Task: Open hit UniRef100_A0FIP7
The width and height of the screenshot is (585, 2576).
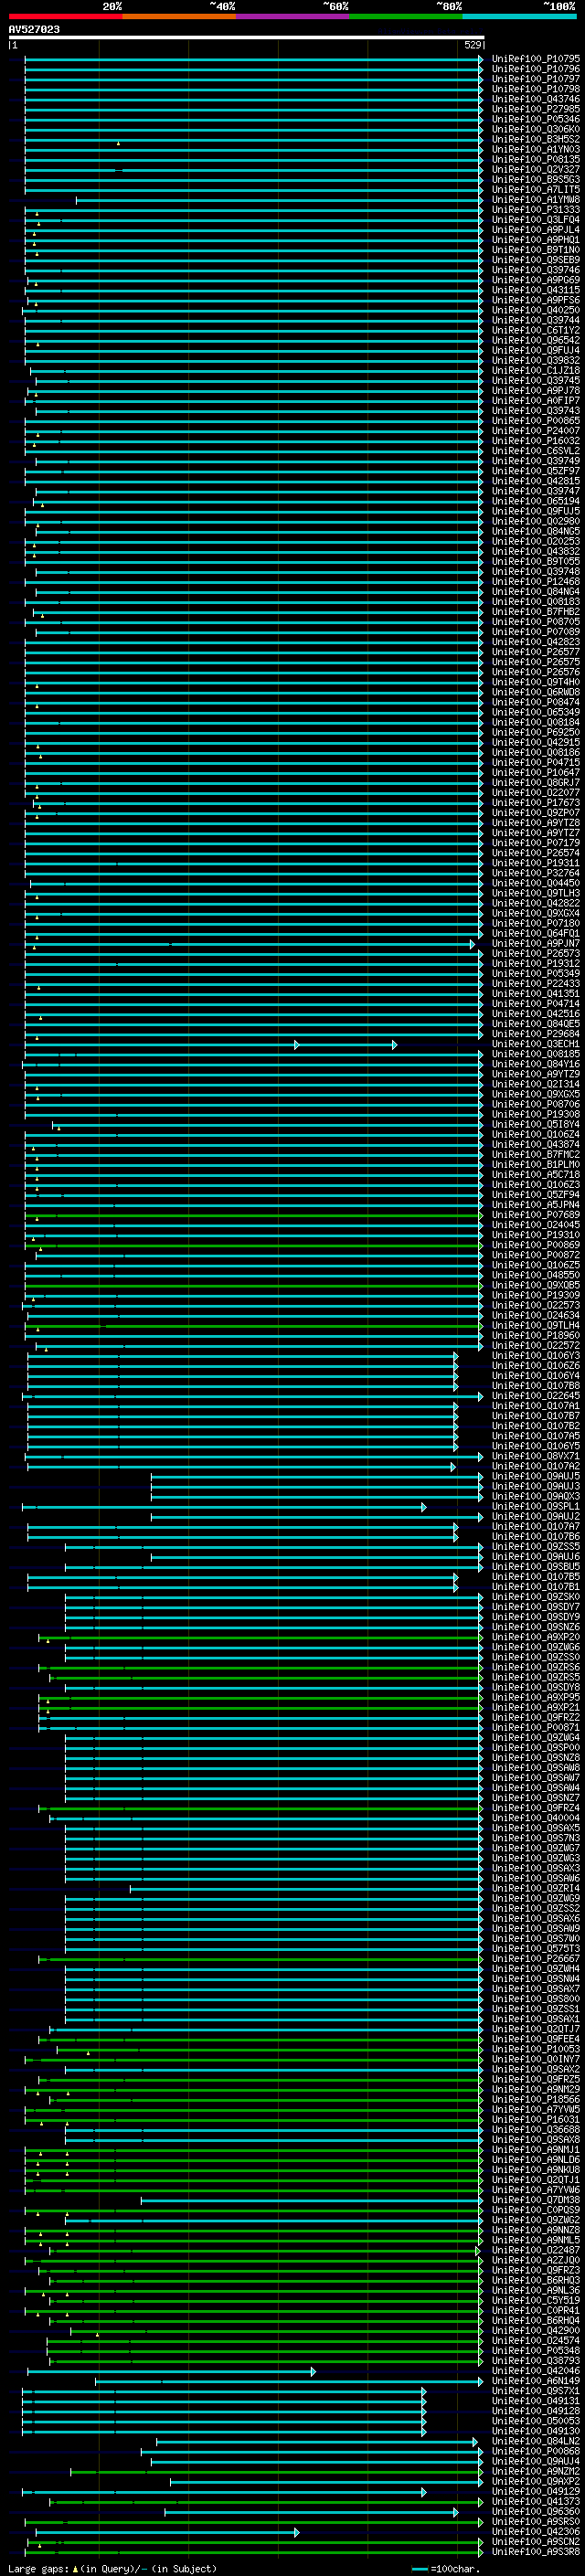Action: (x=535, y=400)
